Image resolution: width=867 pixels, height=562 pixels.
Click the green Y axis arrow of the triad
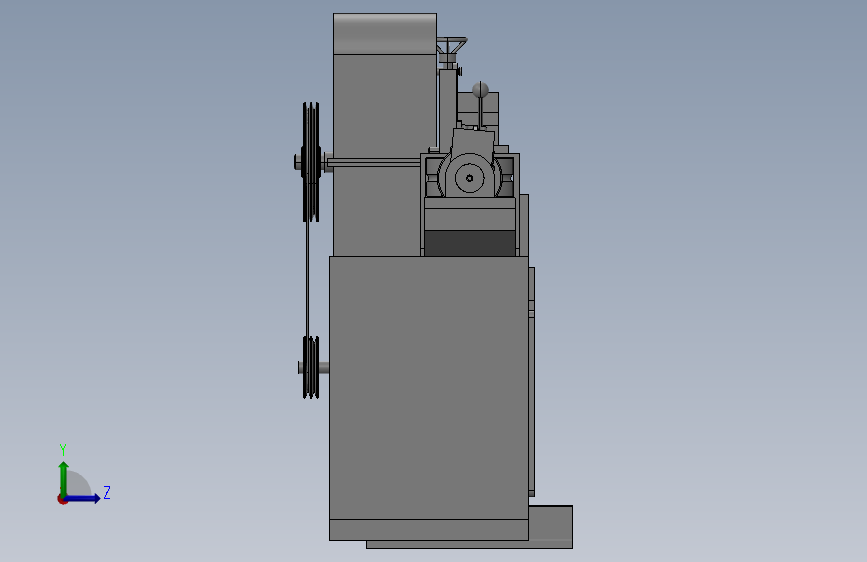(64, 478)
